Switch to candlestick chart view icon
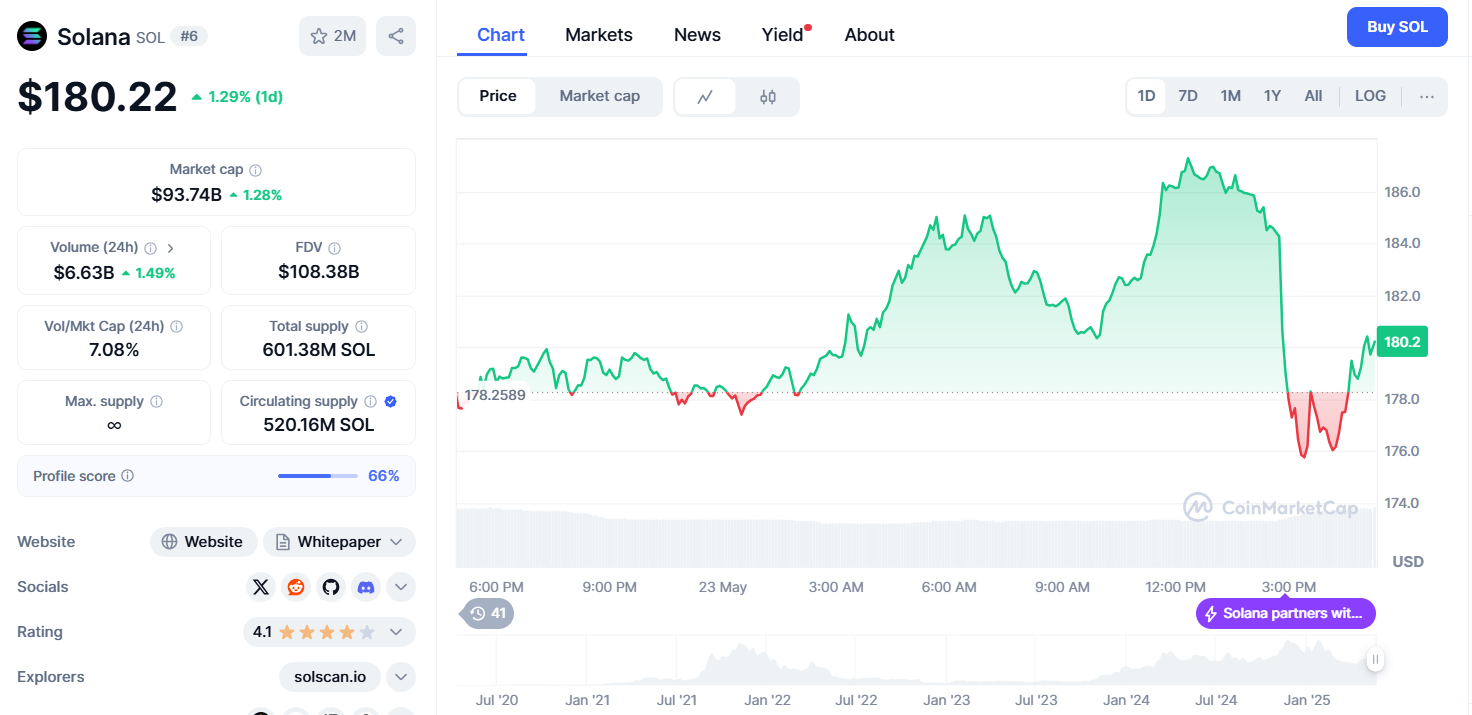Viewport: 1472px width, 715px height. point(768,97)
